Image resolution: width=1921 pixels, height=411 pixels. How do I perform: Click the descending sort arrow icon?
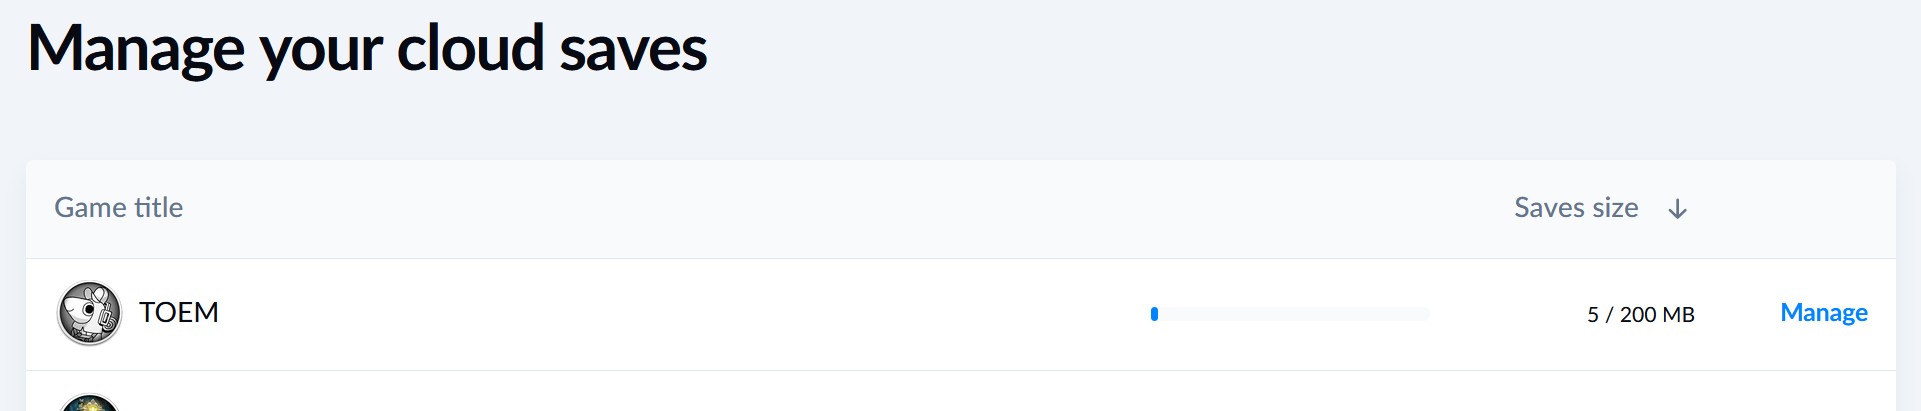tap(1678, 209)
